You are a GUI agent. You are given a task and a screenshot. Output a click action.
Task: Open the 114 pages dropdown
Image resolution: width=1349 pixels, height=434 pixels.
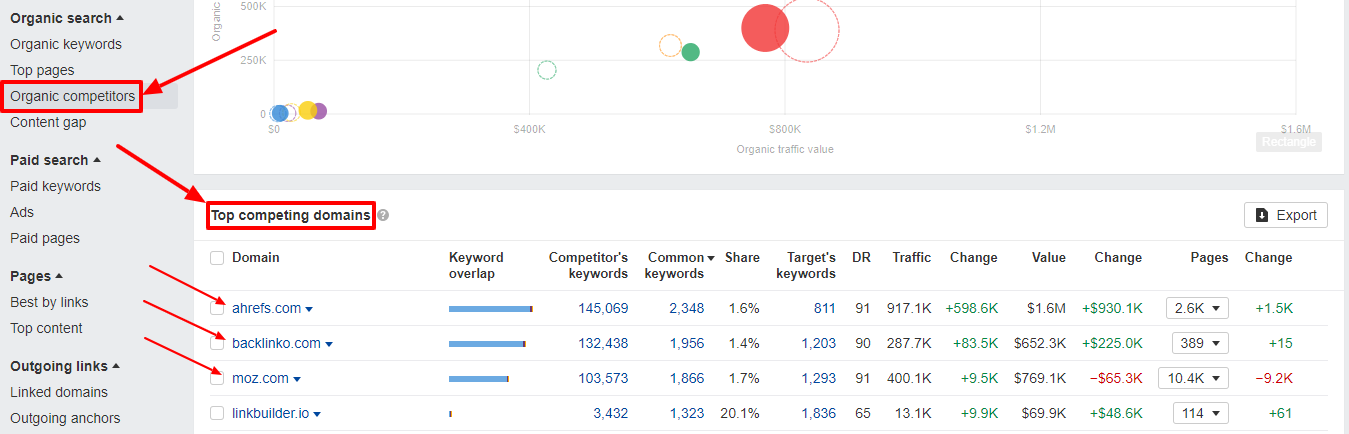coord(1200,413)
